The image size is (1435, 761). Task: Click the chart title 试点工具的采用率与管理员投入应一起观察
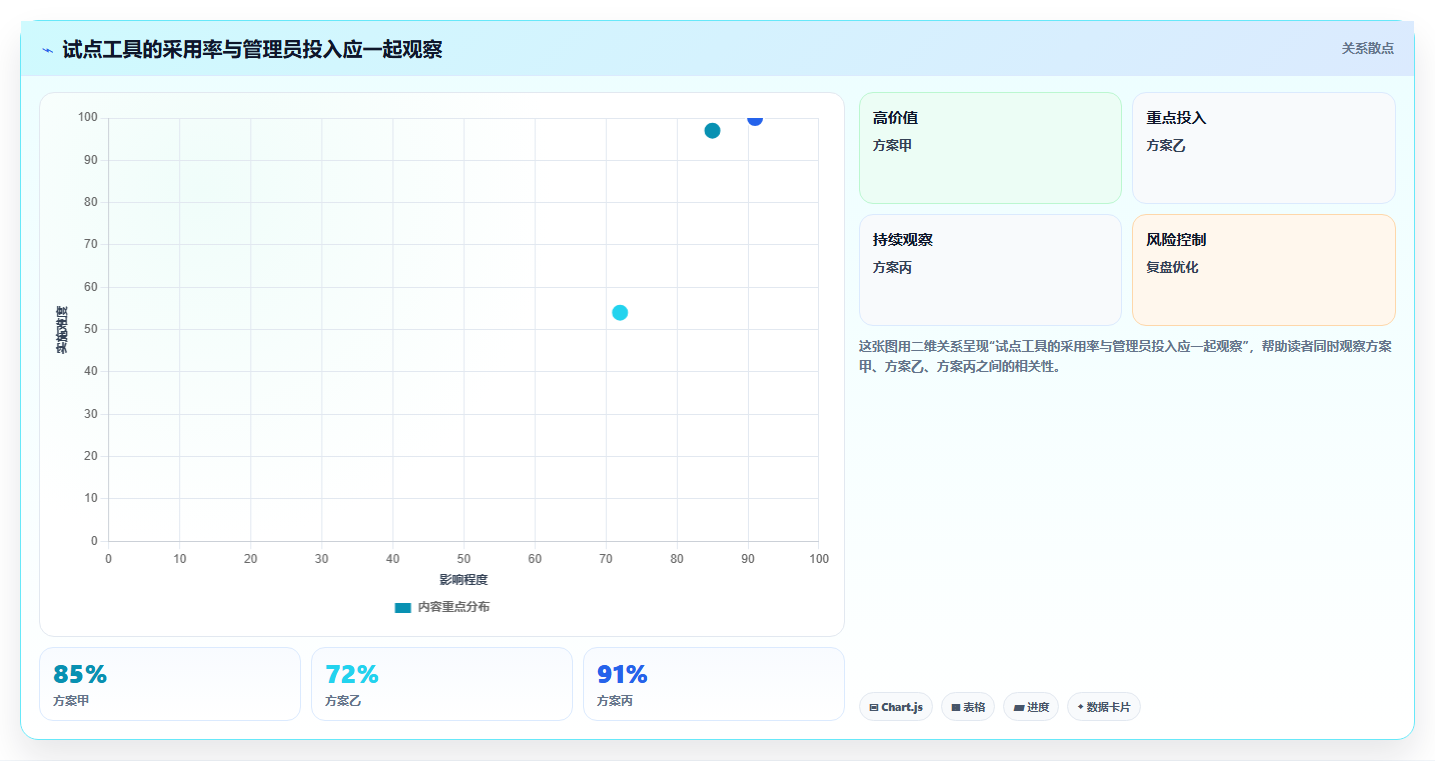click(x=252, y=49)
